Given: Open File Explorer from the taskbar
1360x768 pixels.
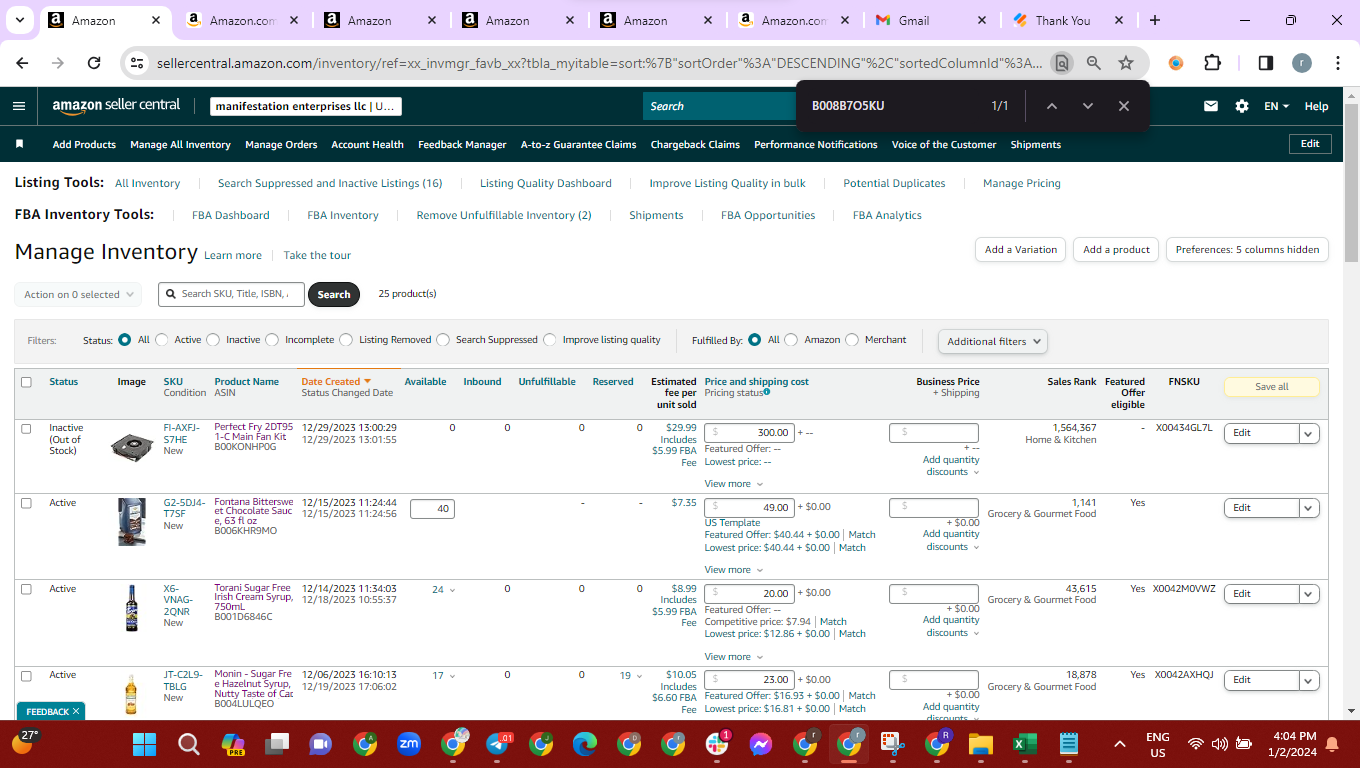Looking at the screenshot, I should click(x=980, y=744).
